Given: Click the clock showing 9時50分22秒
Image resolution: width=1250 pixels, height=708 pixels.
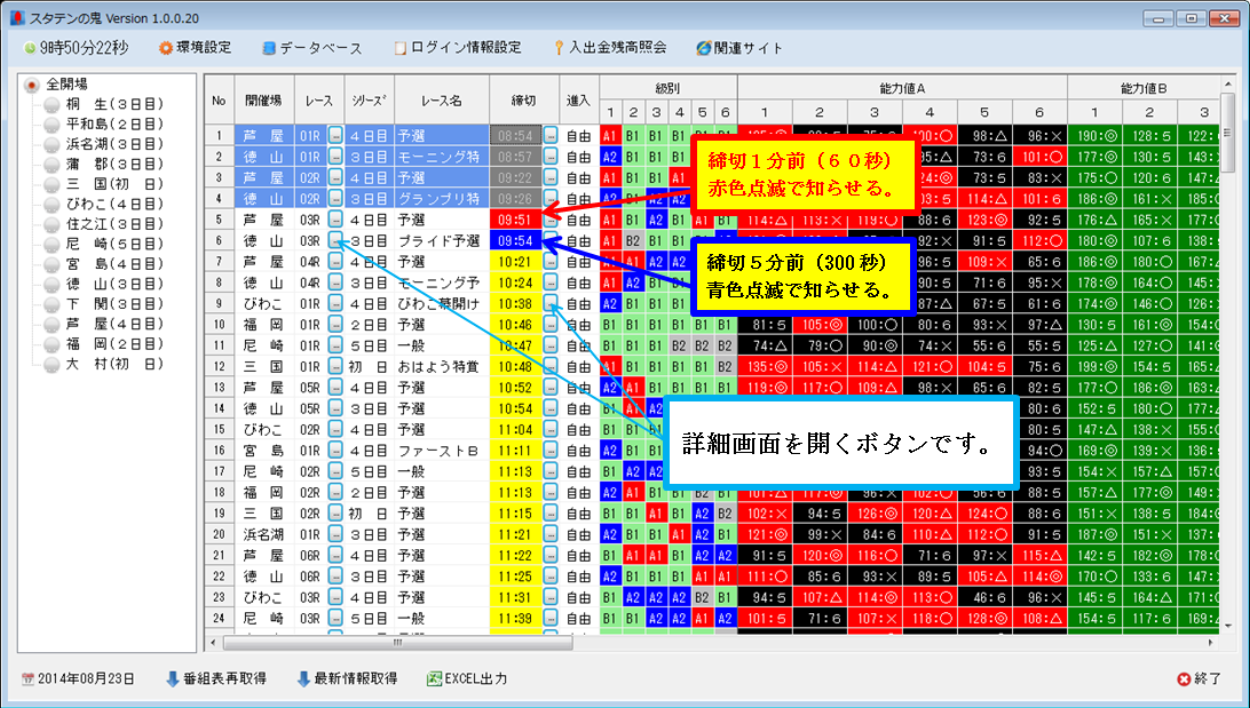Looking at the screenshot, I should [76, 47].
